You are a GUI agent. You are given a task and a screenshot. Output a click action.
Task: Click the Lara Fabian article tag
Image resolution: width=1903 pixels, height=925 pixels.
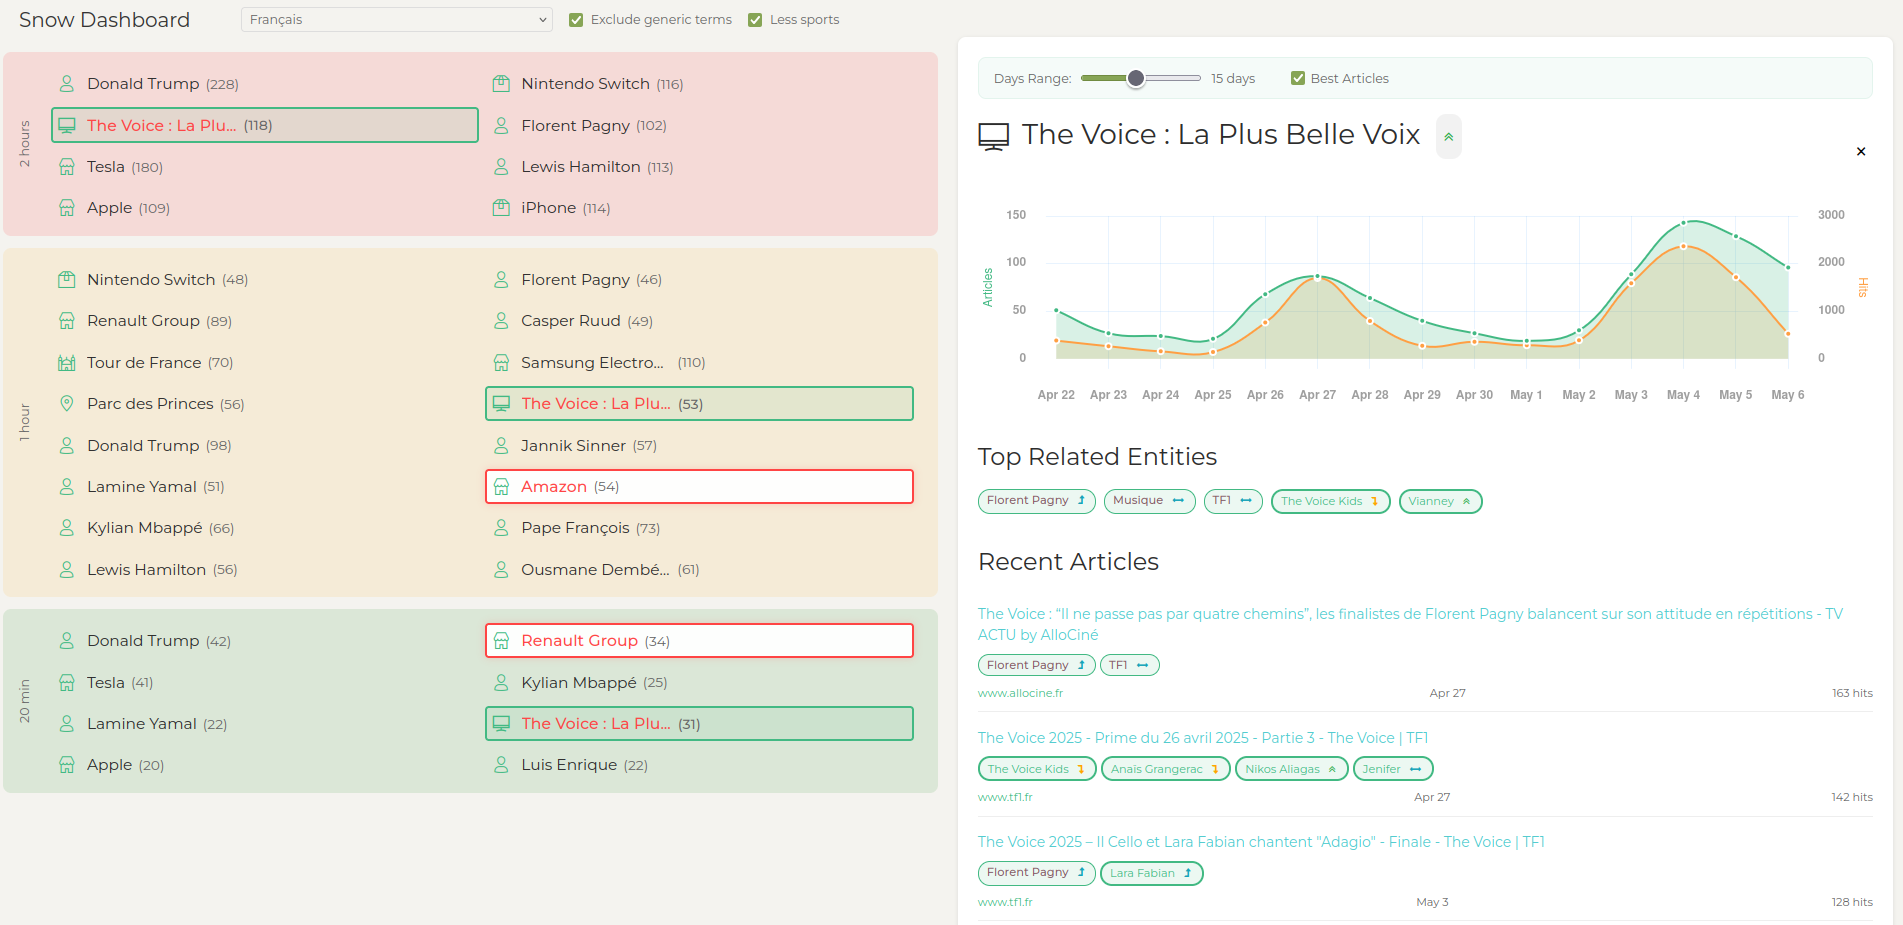[x=1151, y=873]
